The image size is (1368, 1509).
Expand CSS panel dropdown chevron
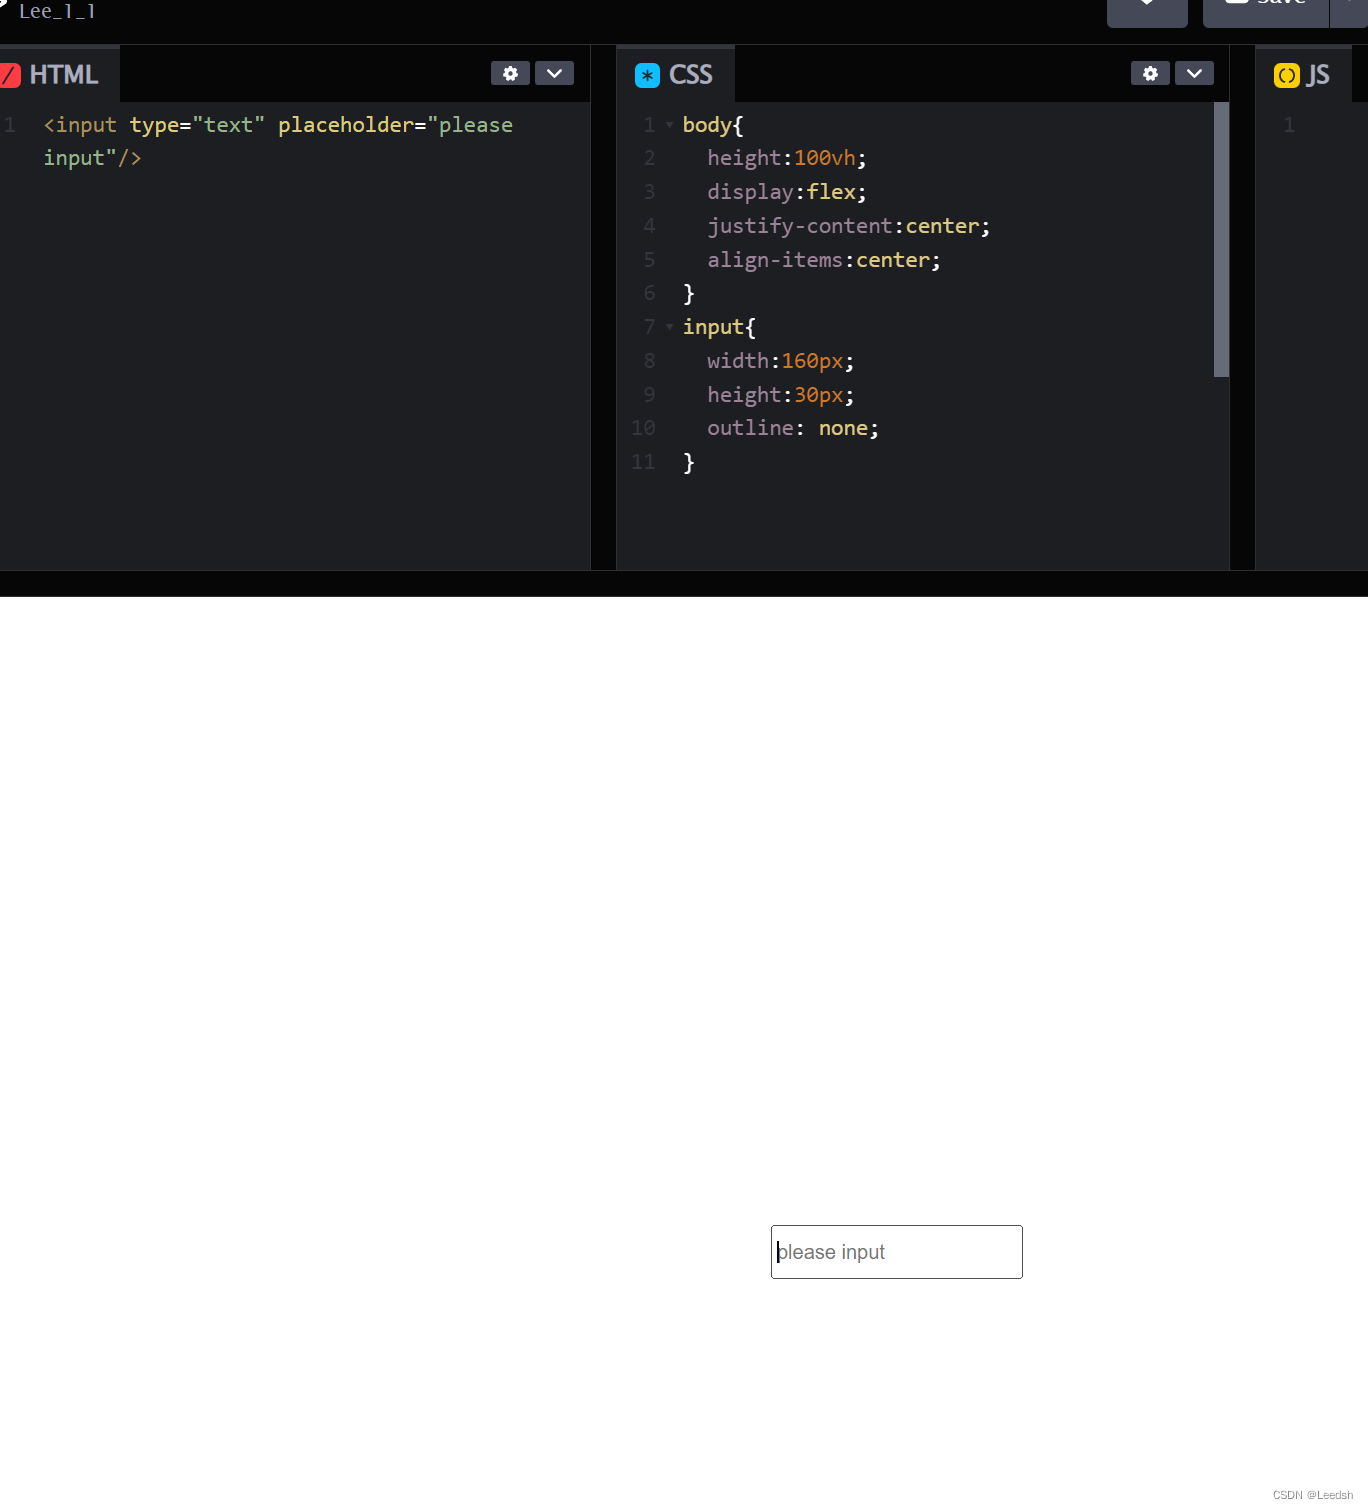1194,73
